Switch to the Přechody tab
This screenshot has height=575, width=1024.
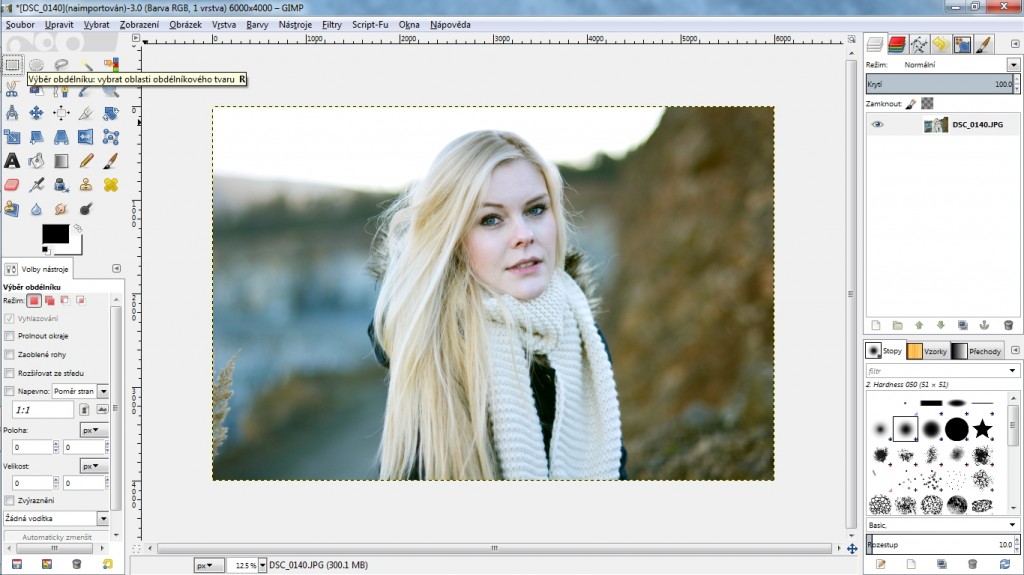[x=977, y=351]
